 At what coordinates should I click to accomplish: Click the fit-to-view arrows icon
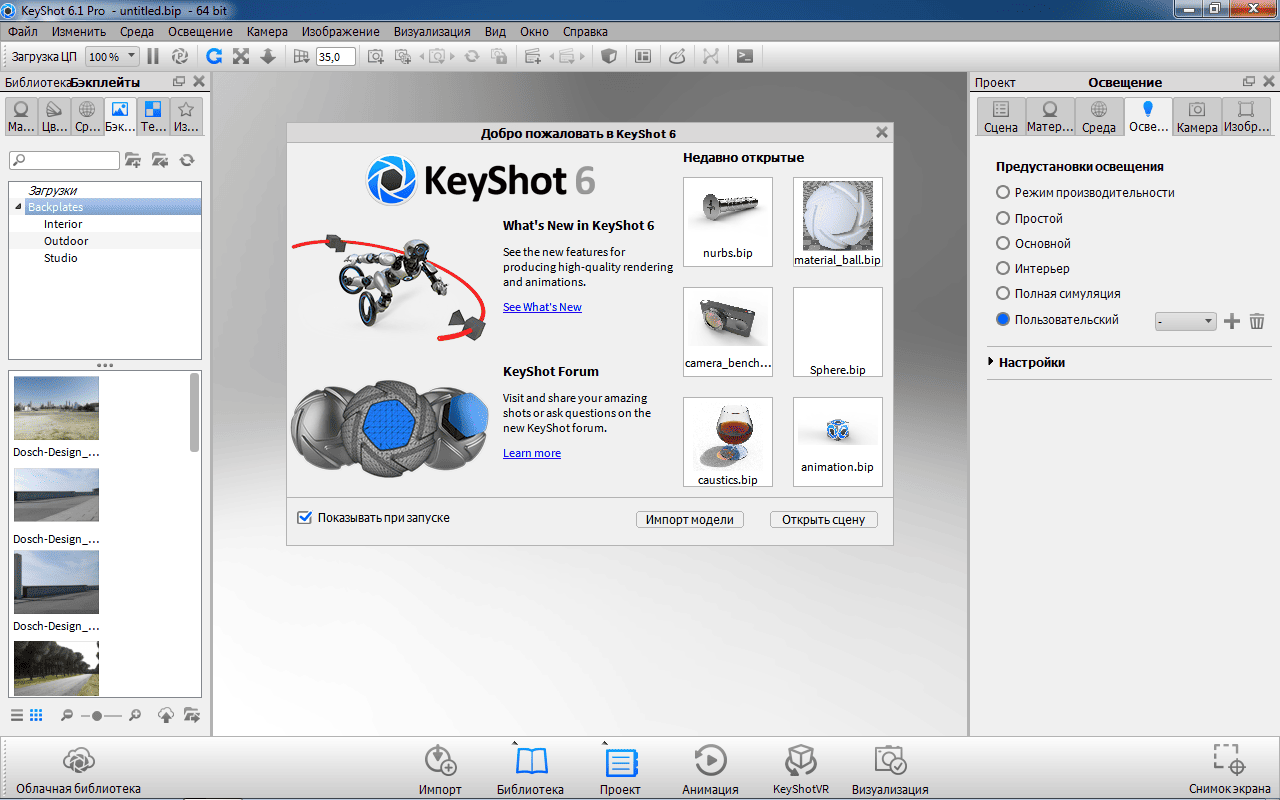(241, 57)
